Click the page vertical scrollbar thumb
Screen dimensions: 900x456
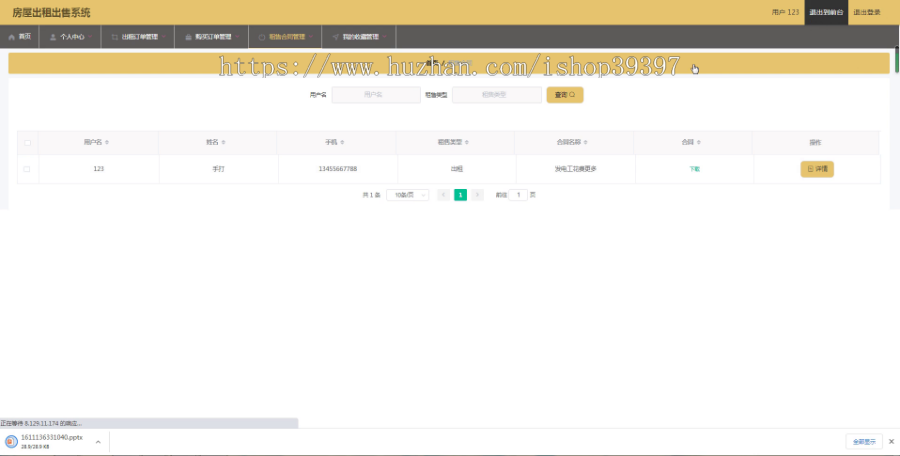(897, 59)
